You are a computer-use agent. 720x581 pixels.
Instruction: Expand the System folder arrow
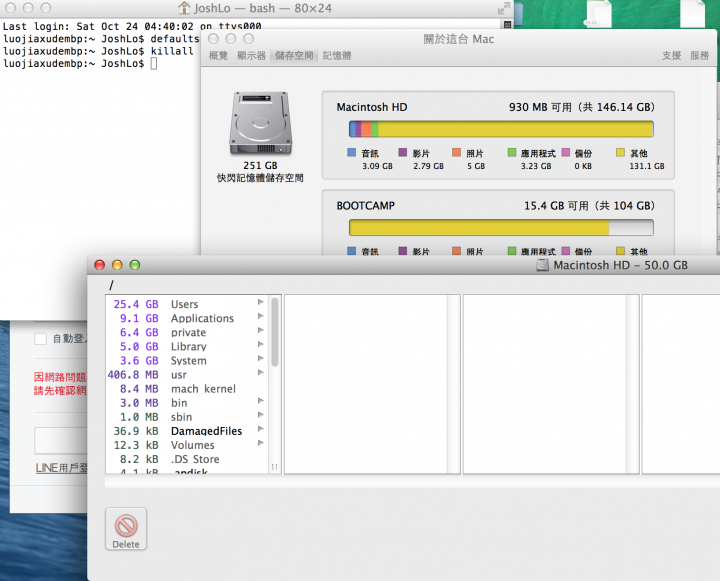260,359
